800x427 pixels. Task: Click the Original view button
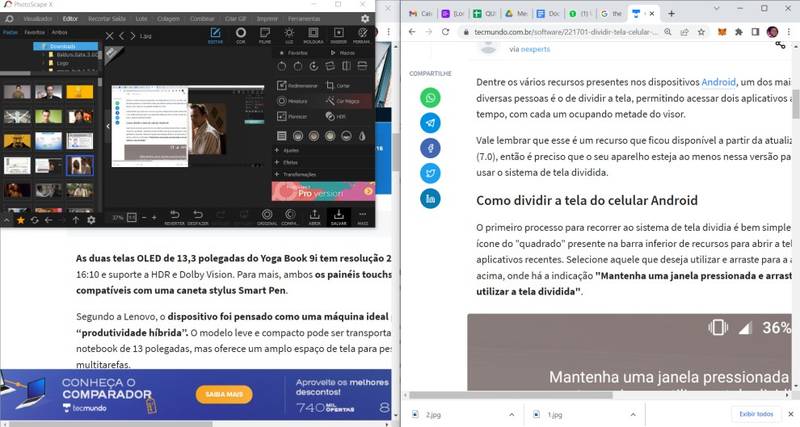[267, 217]
